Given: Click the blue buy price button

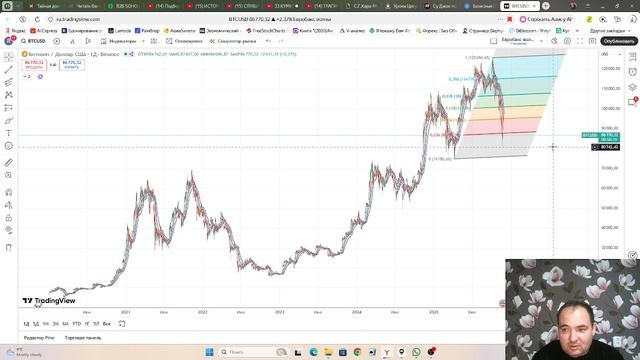Looking at the screenshot, I should click(x=72, y=64).
